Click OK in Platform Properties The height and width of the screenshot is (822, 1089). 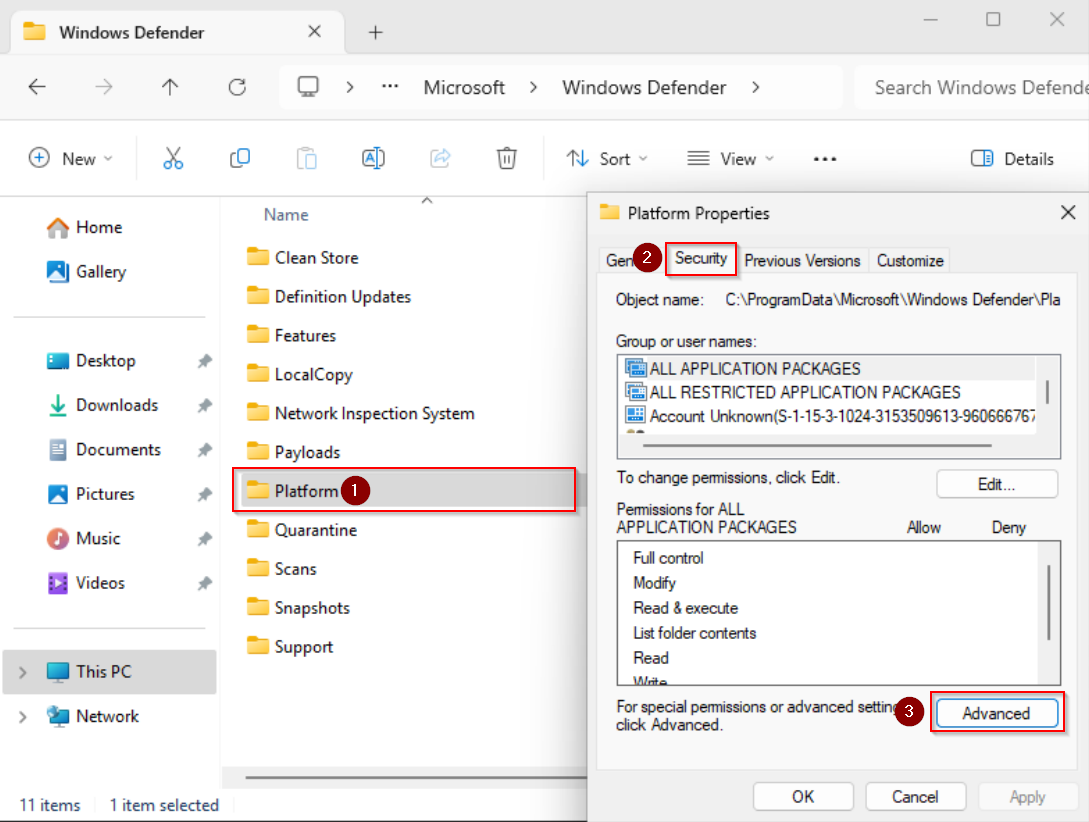(x=803, y=796)
